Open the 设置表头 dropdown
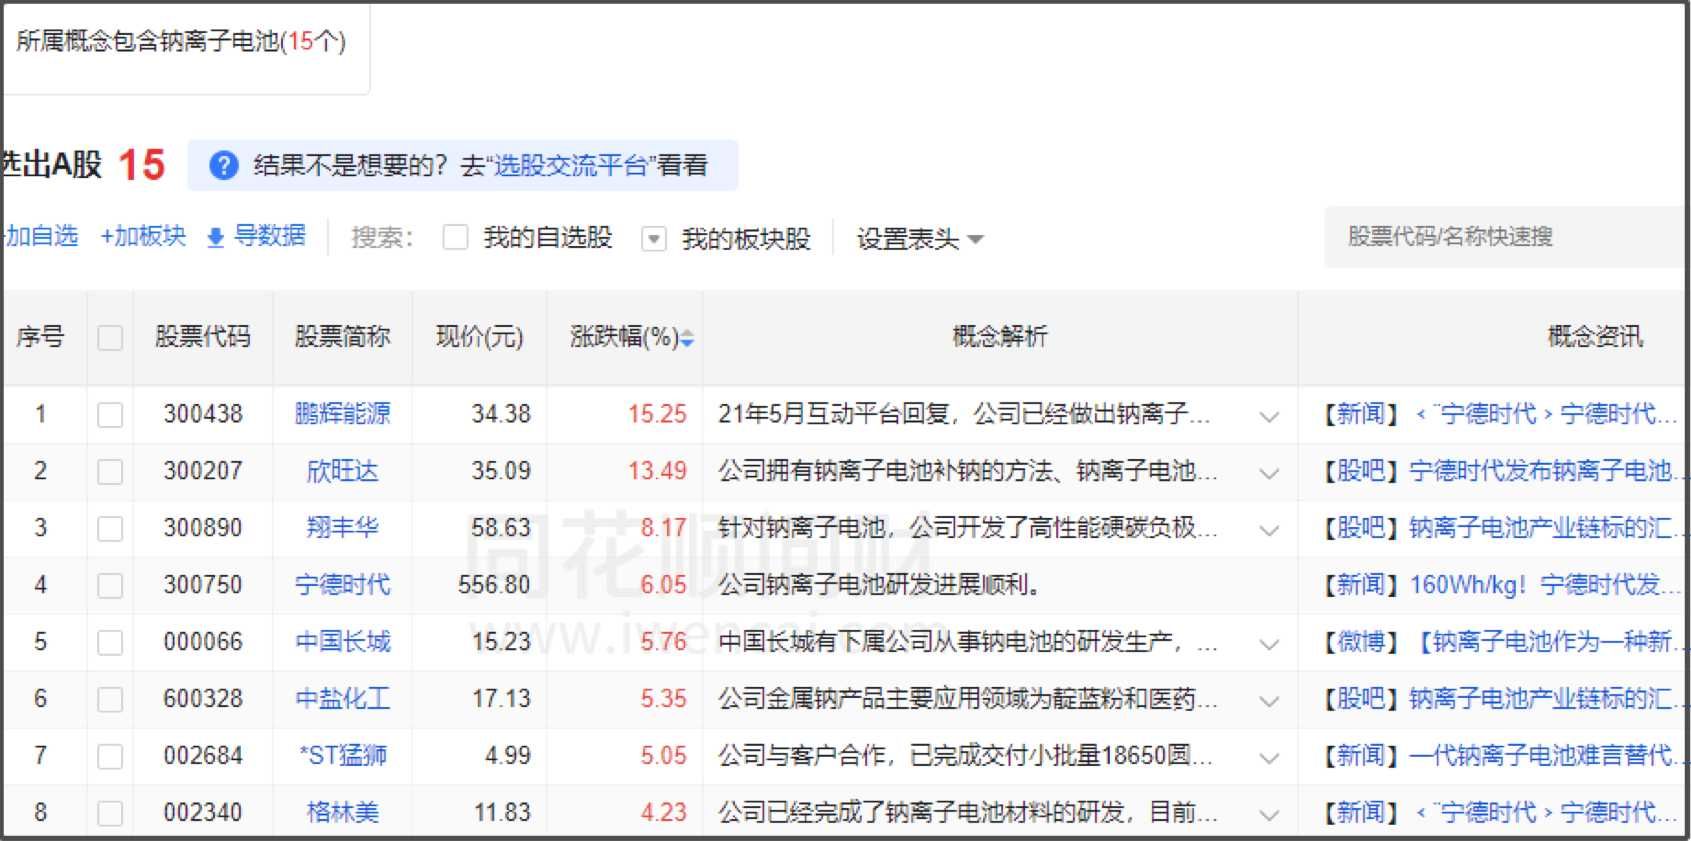Viewport: 1691px width, 841px height. click(920, 239)
